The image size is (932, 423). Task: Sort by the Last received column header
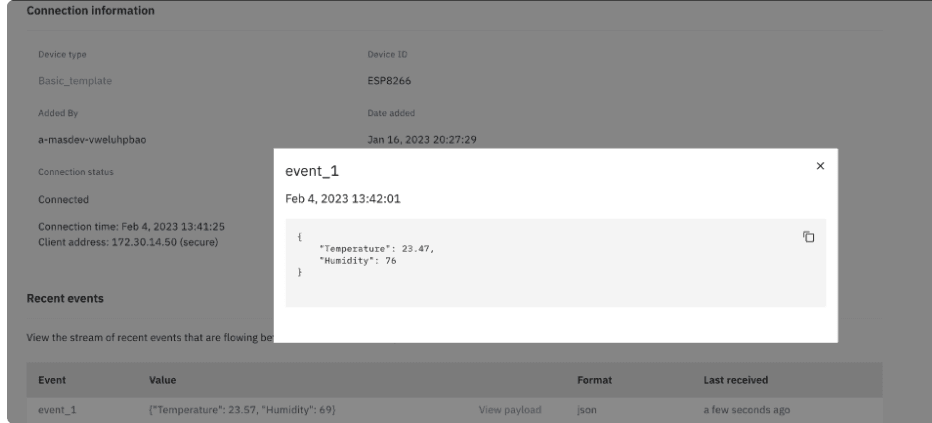pos(736,380)
